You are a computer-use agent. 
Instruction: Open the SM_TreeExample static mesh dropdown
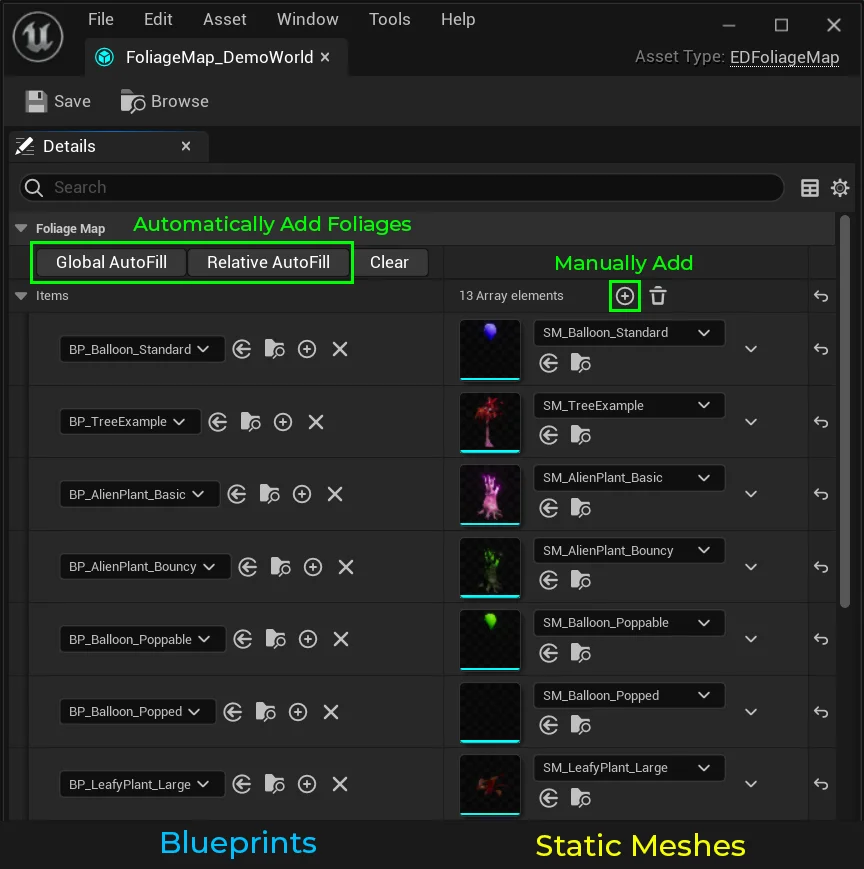point(628,405)
